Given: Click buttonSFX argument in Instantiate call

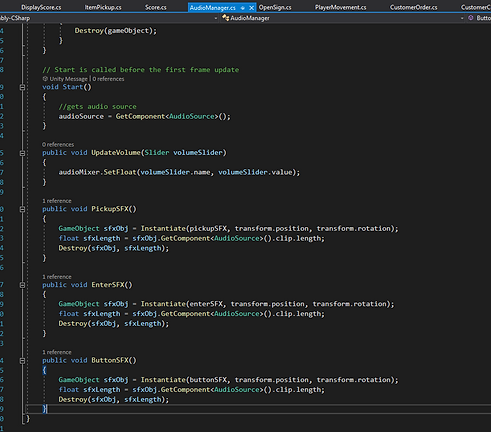Looking at the screenshot, I should tap(208, 380).
